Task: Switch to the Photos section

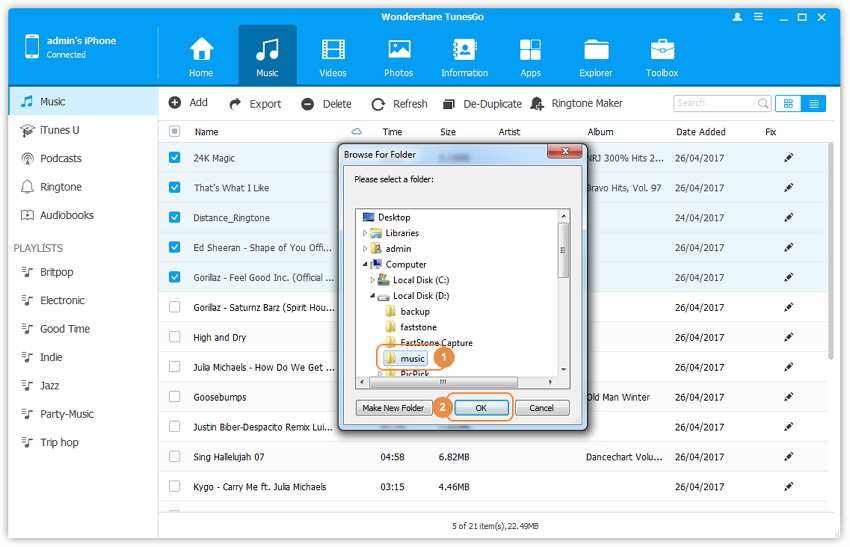Action: pos(398,50)
